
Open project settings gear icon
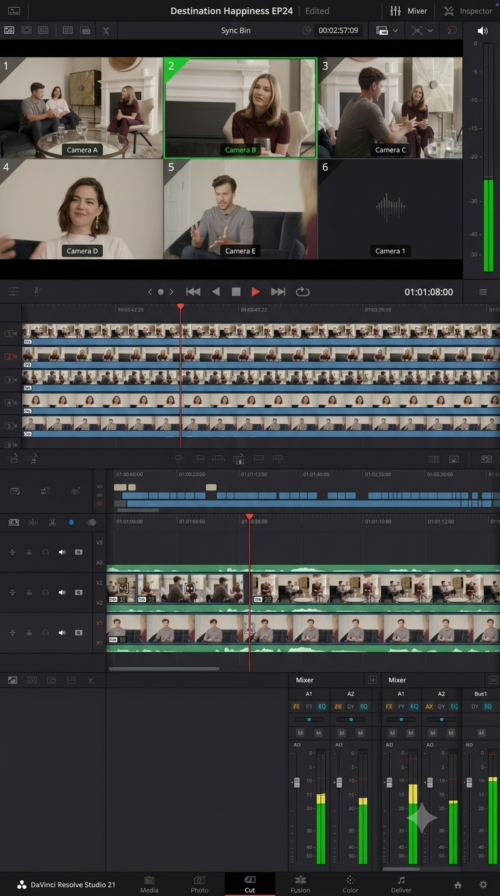pos(483,885)
